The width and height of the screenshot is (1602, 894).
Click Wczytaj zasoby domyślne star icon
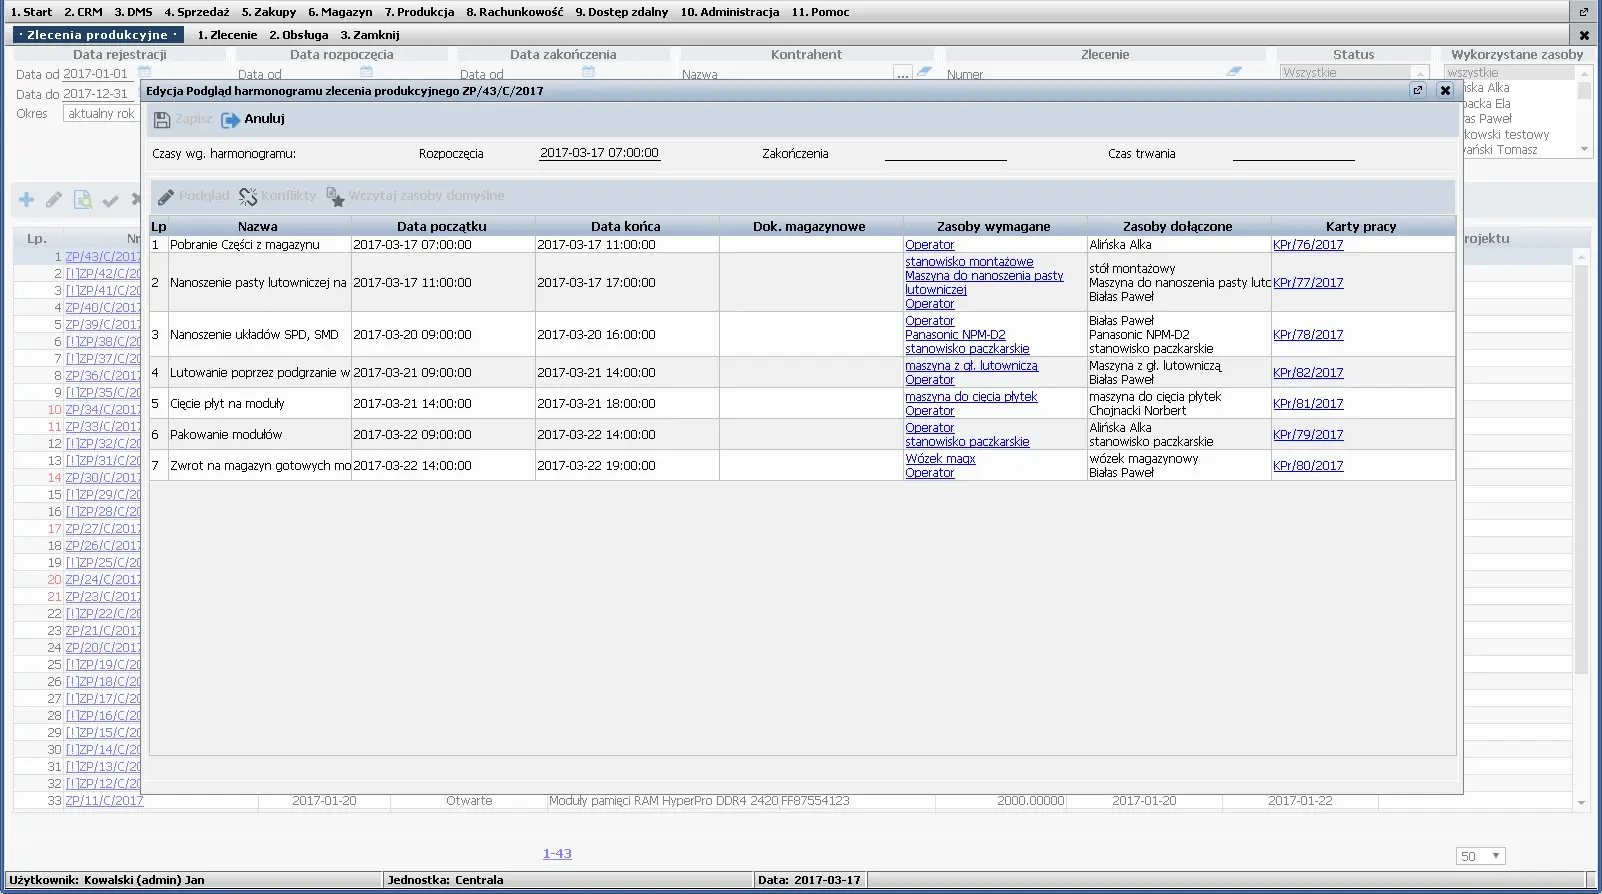coord(336,197)
